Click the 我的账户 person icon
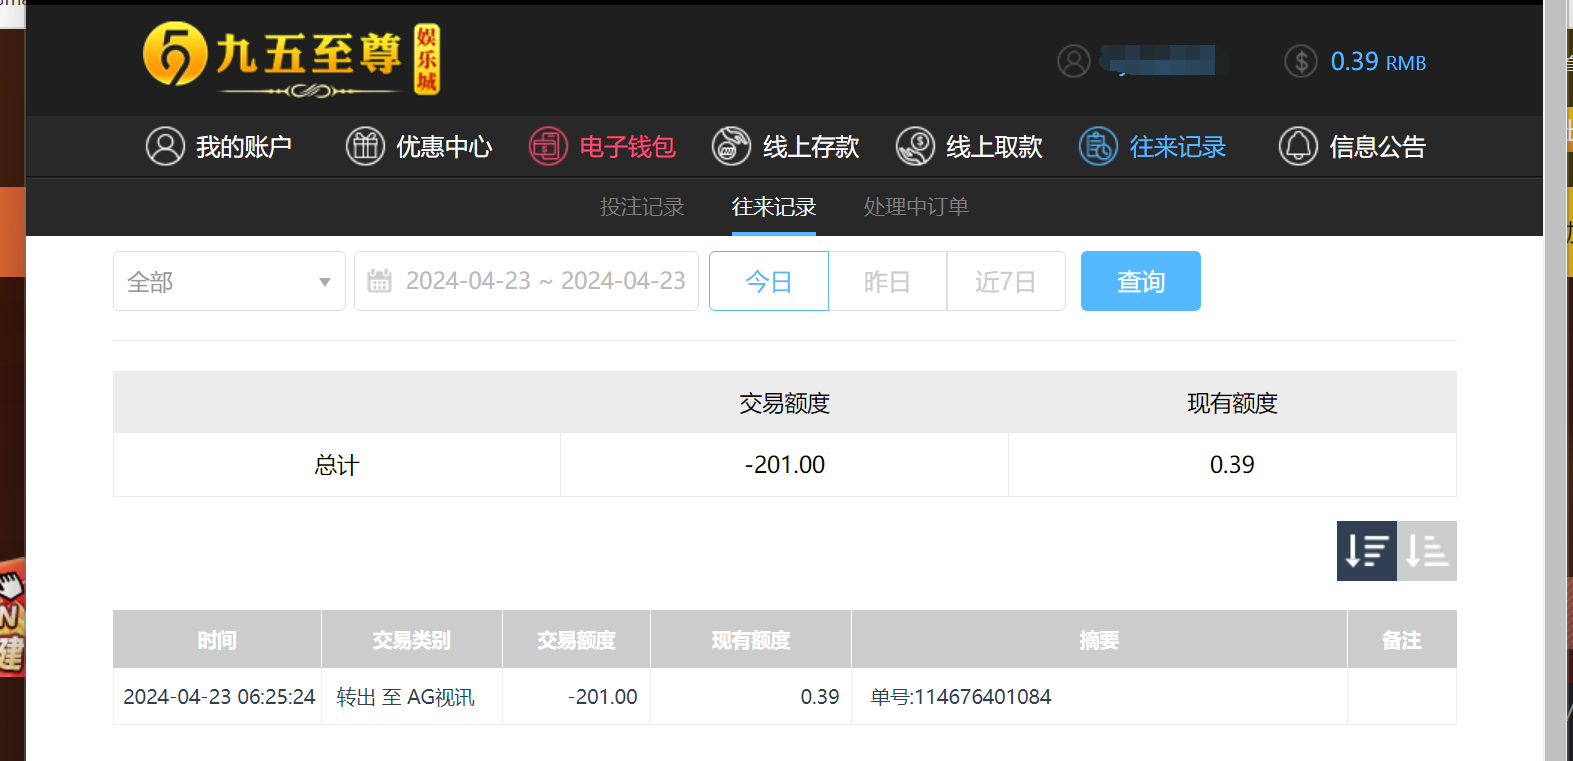 pyautogui.click(x=165, y=146)
